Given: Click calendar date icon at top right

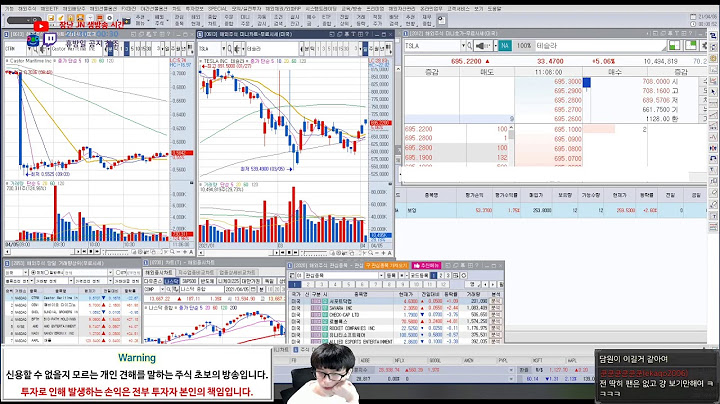Looking at the screenshot, I should (x=693, y=17).
